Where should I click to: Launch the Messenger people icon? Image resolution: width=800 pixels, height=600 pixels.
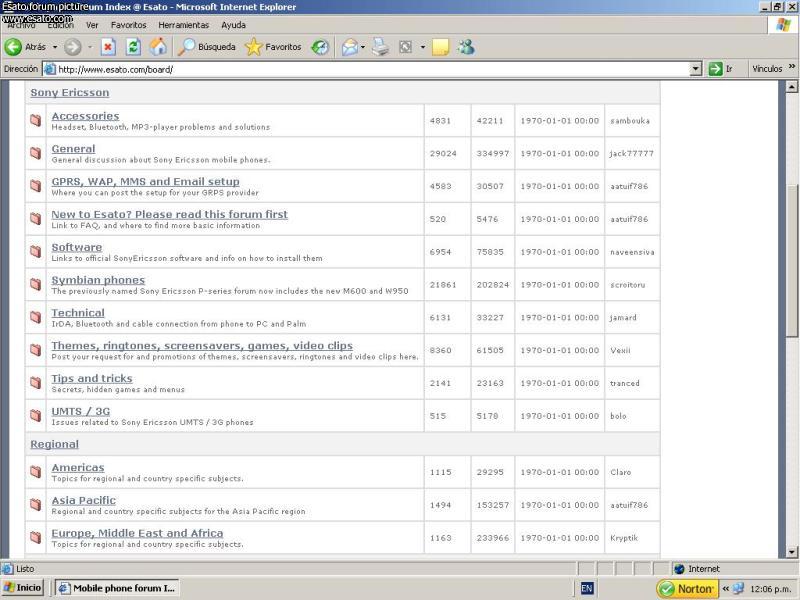pos(466,47)
